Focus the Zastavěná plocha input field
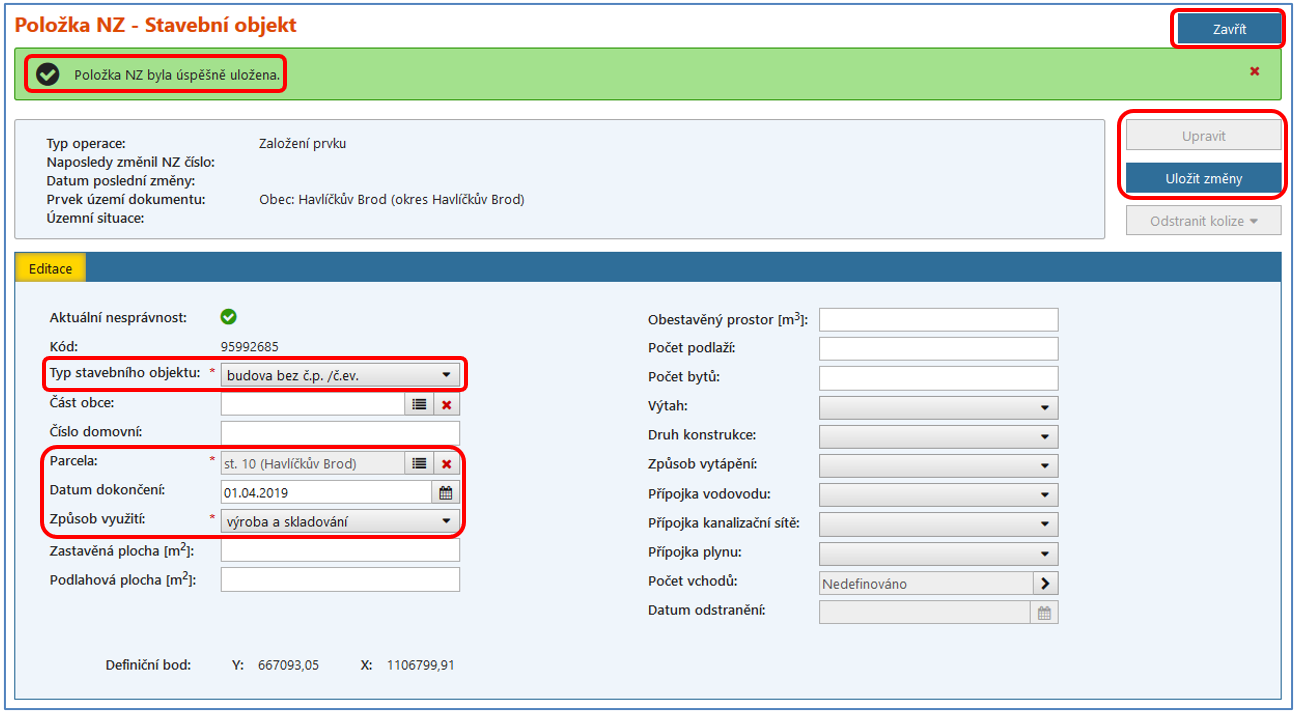 tap(340, 550)
